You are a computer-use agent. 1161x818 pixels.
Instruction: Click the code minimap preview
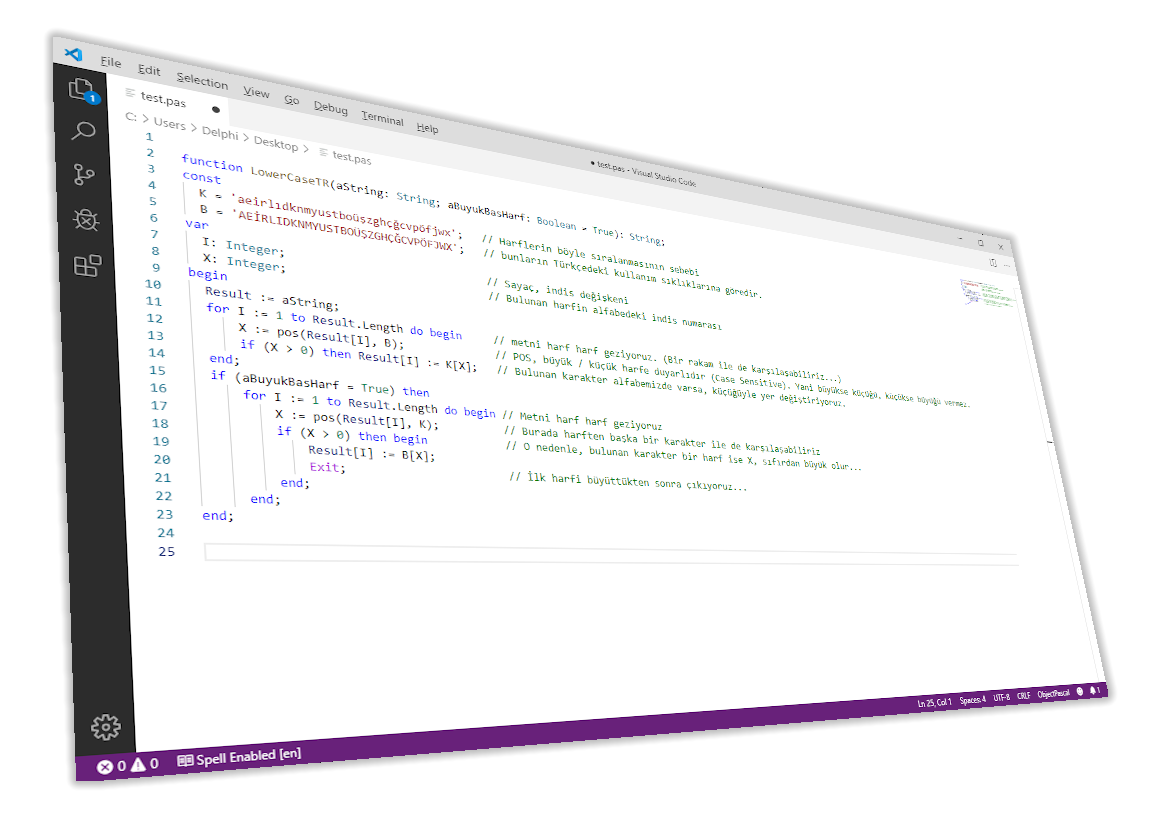tap(986, 292)
